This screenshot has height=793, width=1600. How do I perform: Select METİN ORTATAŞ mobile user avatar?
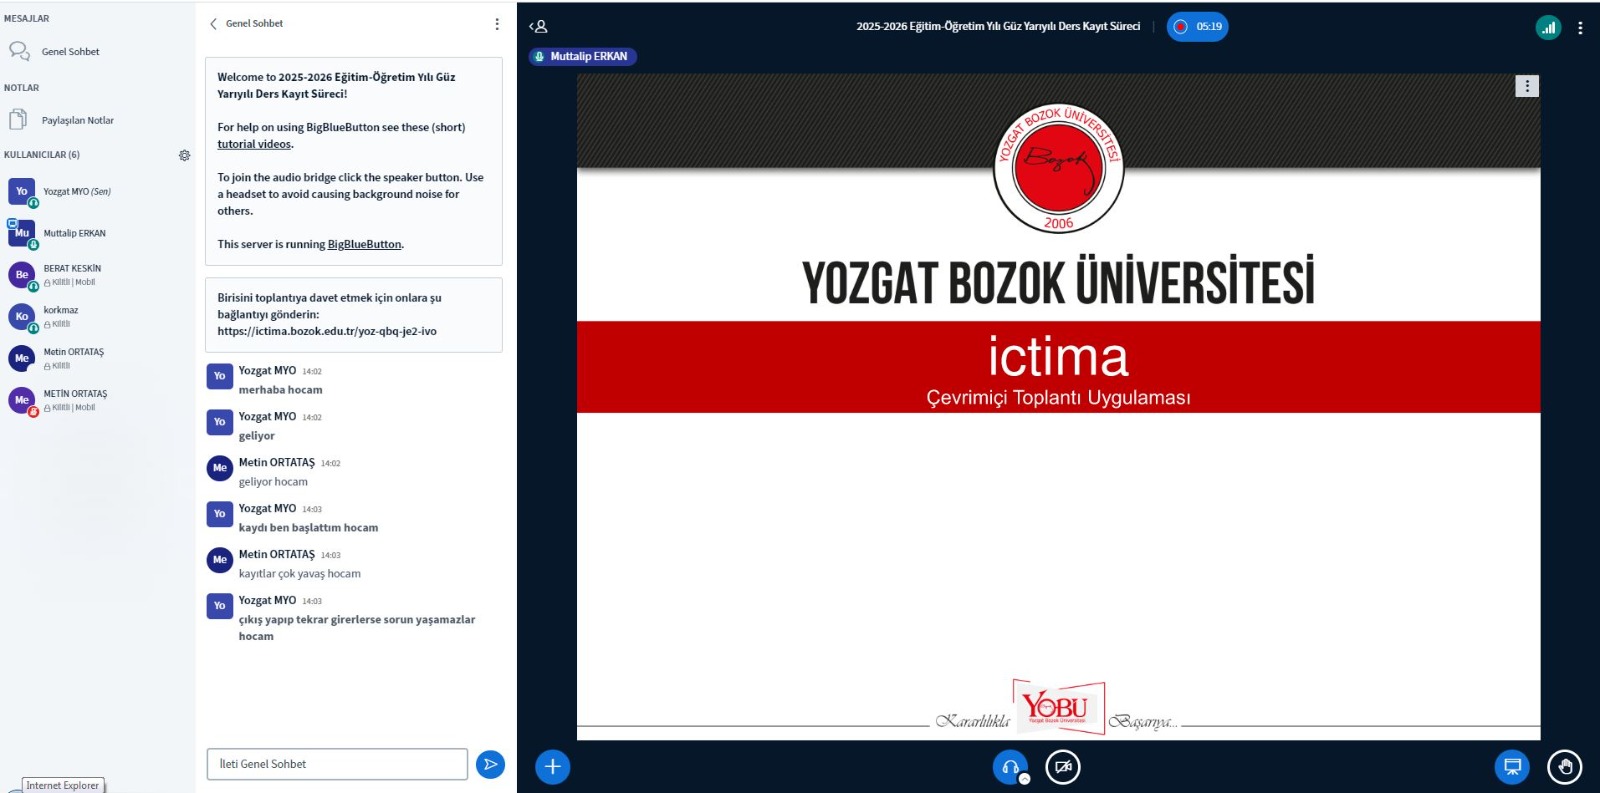[x=21, y=400]
